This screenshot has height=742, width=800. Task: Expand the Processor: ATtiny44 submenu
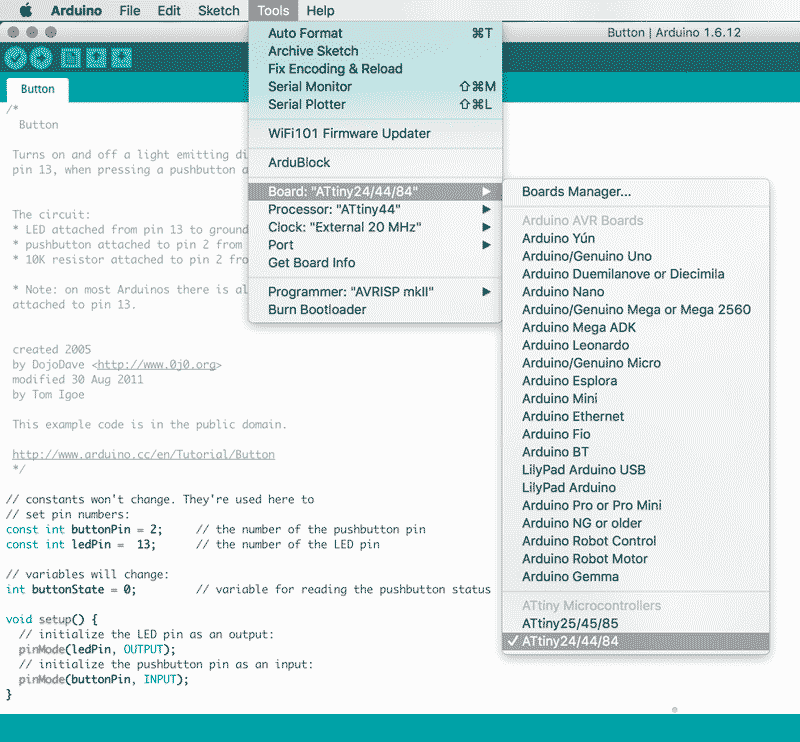click(x=375, y=210)
